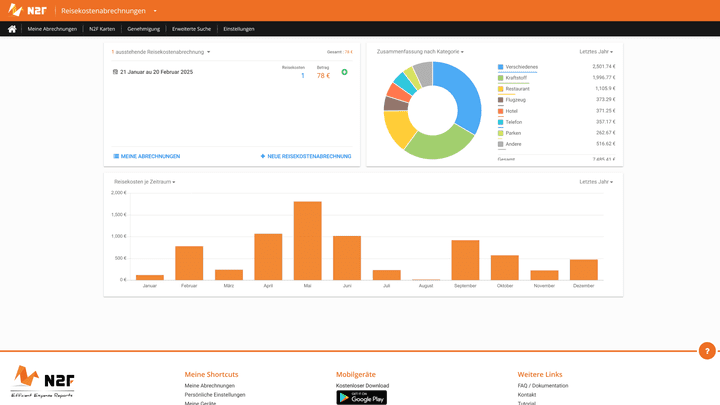This screenshot has height=405, width=720.
Task: Click the Juni bar in chart
Action: coord(347,258)
